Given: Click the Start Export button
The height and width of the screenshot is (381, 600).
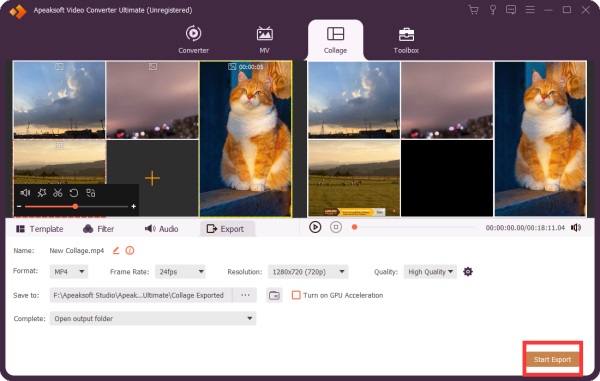Looking at the screenshot, I should pyautogui.click(x=553, y=359).
